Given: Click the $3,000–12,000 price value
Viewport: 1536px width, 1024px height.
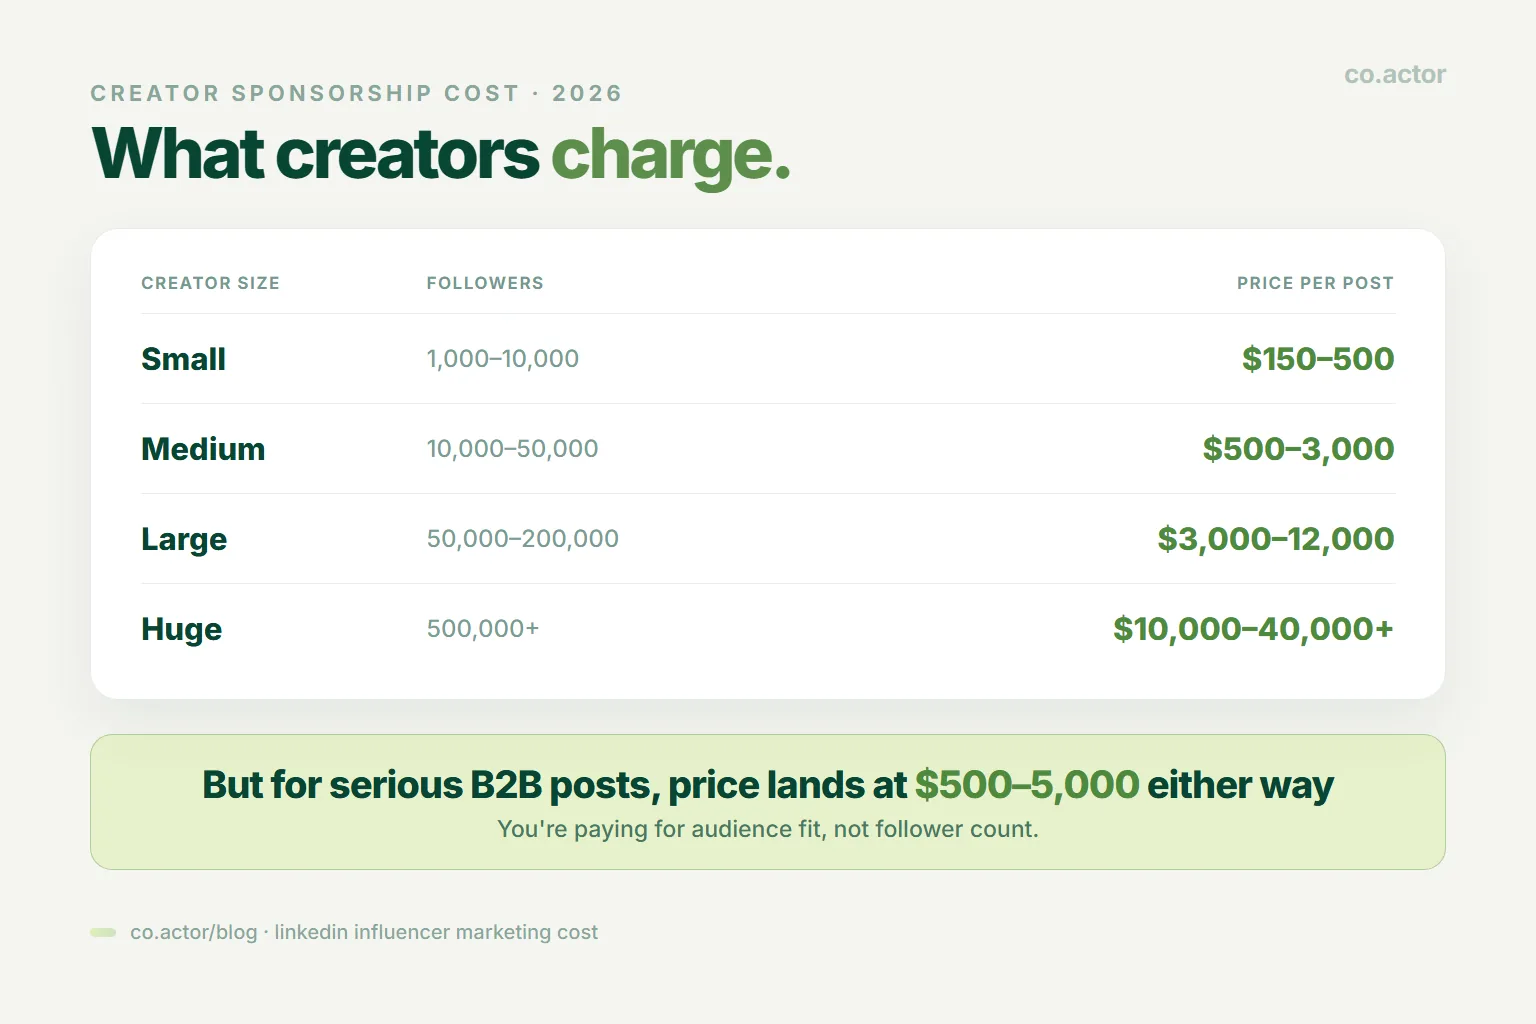Looking at the screenshot, I should [x=1276, y=539].
